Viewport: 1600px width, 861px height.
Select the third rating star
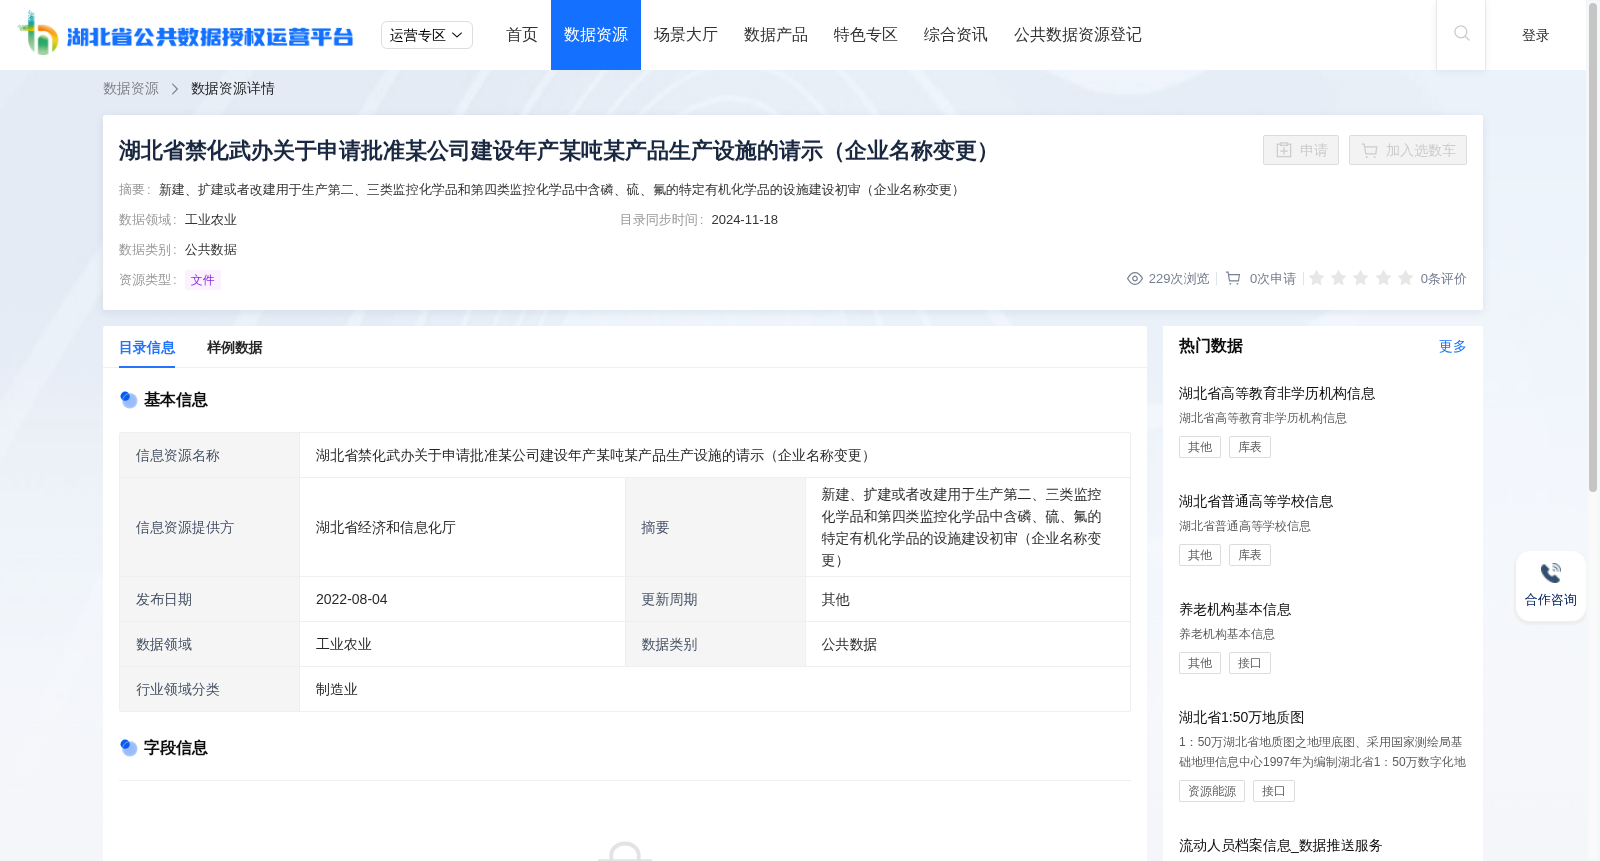(1361, 278)
